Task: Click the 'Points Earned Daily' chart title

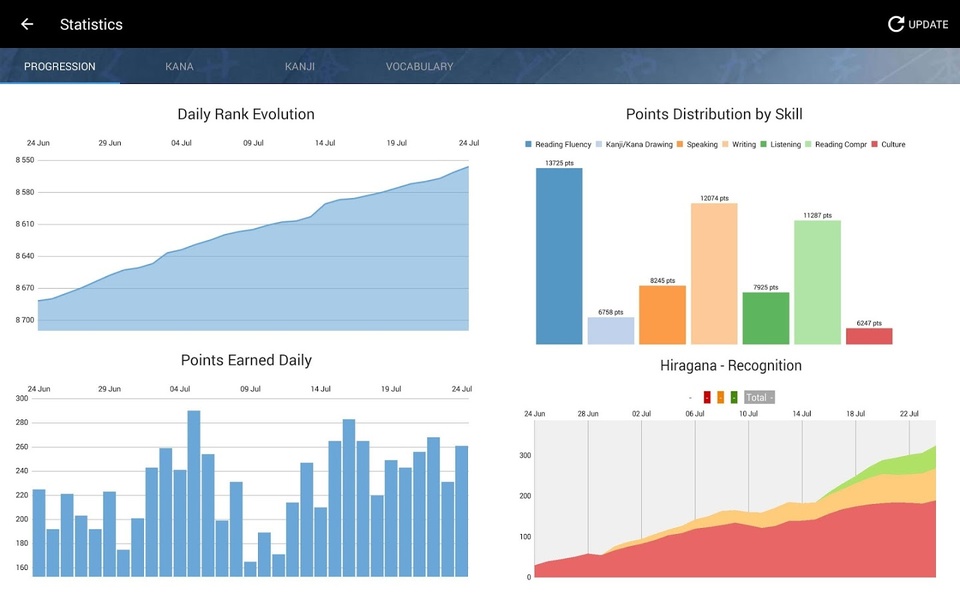Action: tap(246, 360)
